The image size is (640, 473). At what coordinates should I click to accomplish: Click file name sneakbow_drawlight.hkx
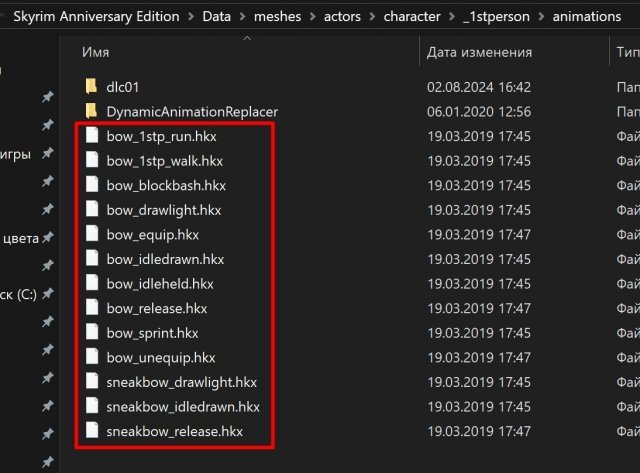click(x=182, y=382)
